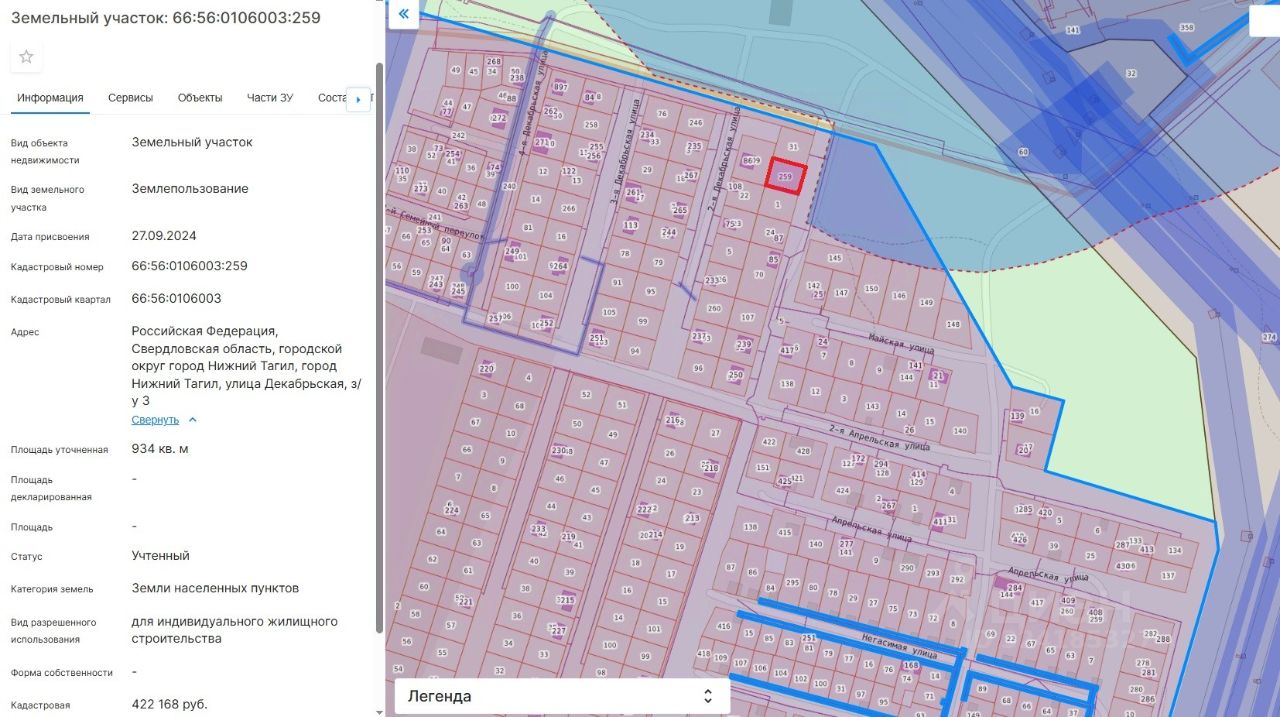
Task: Add parcel to favorites with star icon
Action: pos(26,57)
